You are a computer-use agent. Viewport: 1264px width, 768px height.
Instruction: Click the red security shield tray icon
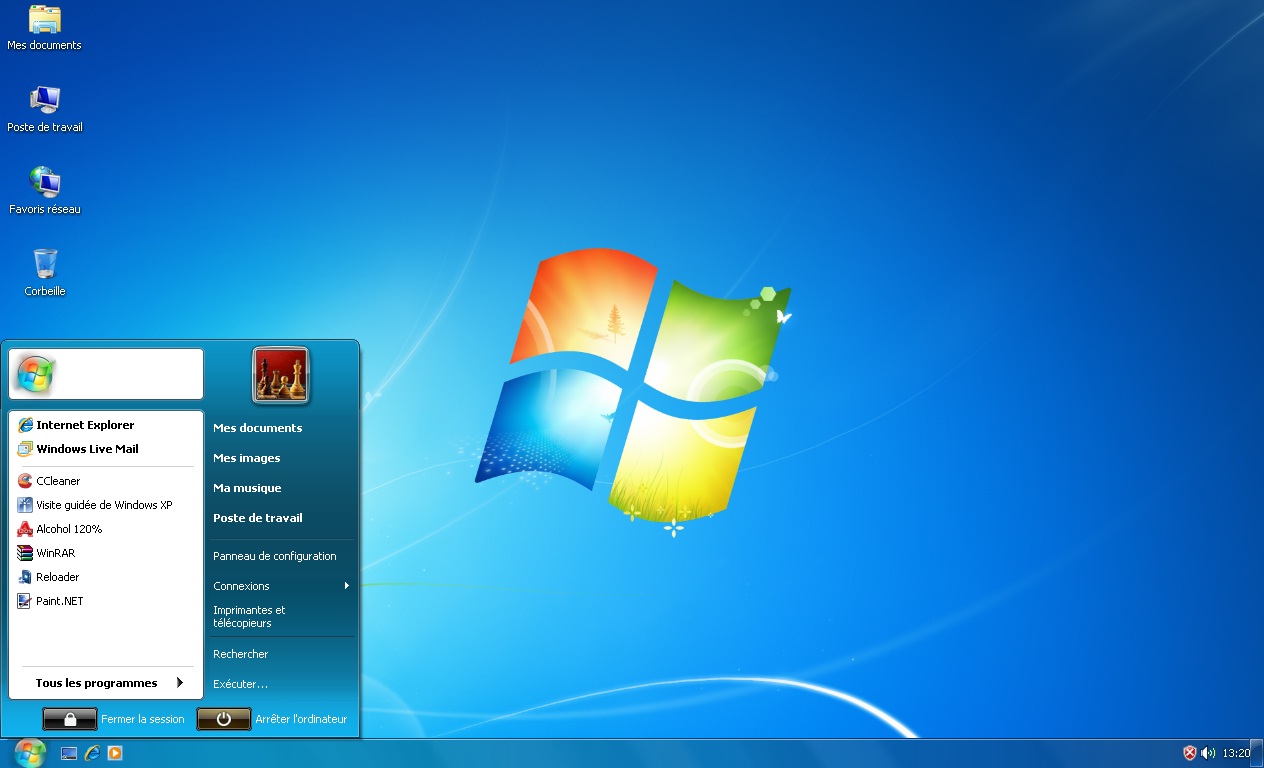click(x=1190, y=753)
